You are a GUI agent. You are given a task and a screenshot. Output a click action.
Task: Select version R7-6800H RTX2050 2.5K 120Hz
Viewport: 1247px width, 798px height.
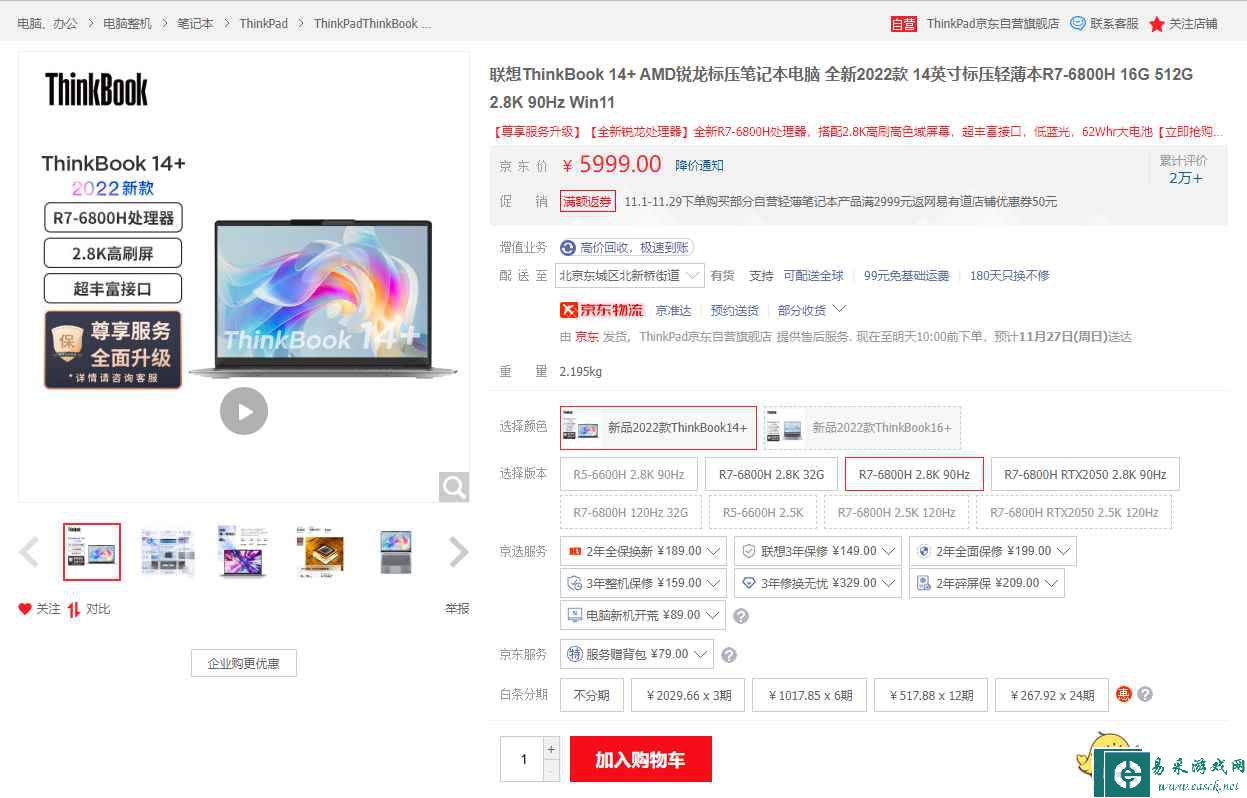tap(1074, 512)
